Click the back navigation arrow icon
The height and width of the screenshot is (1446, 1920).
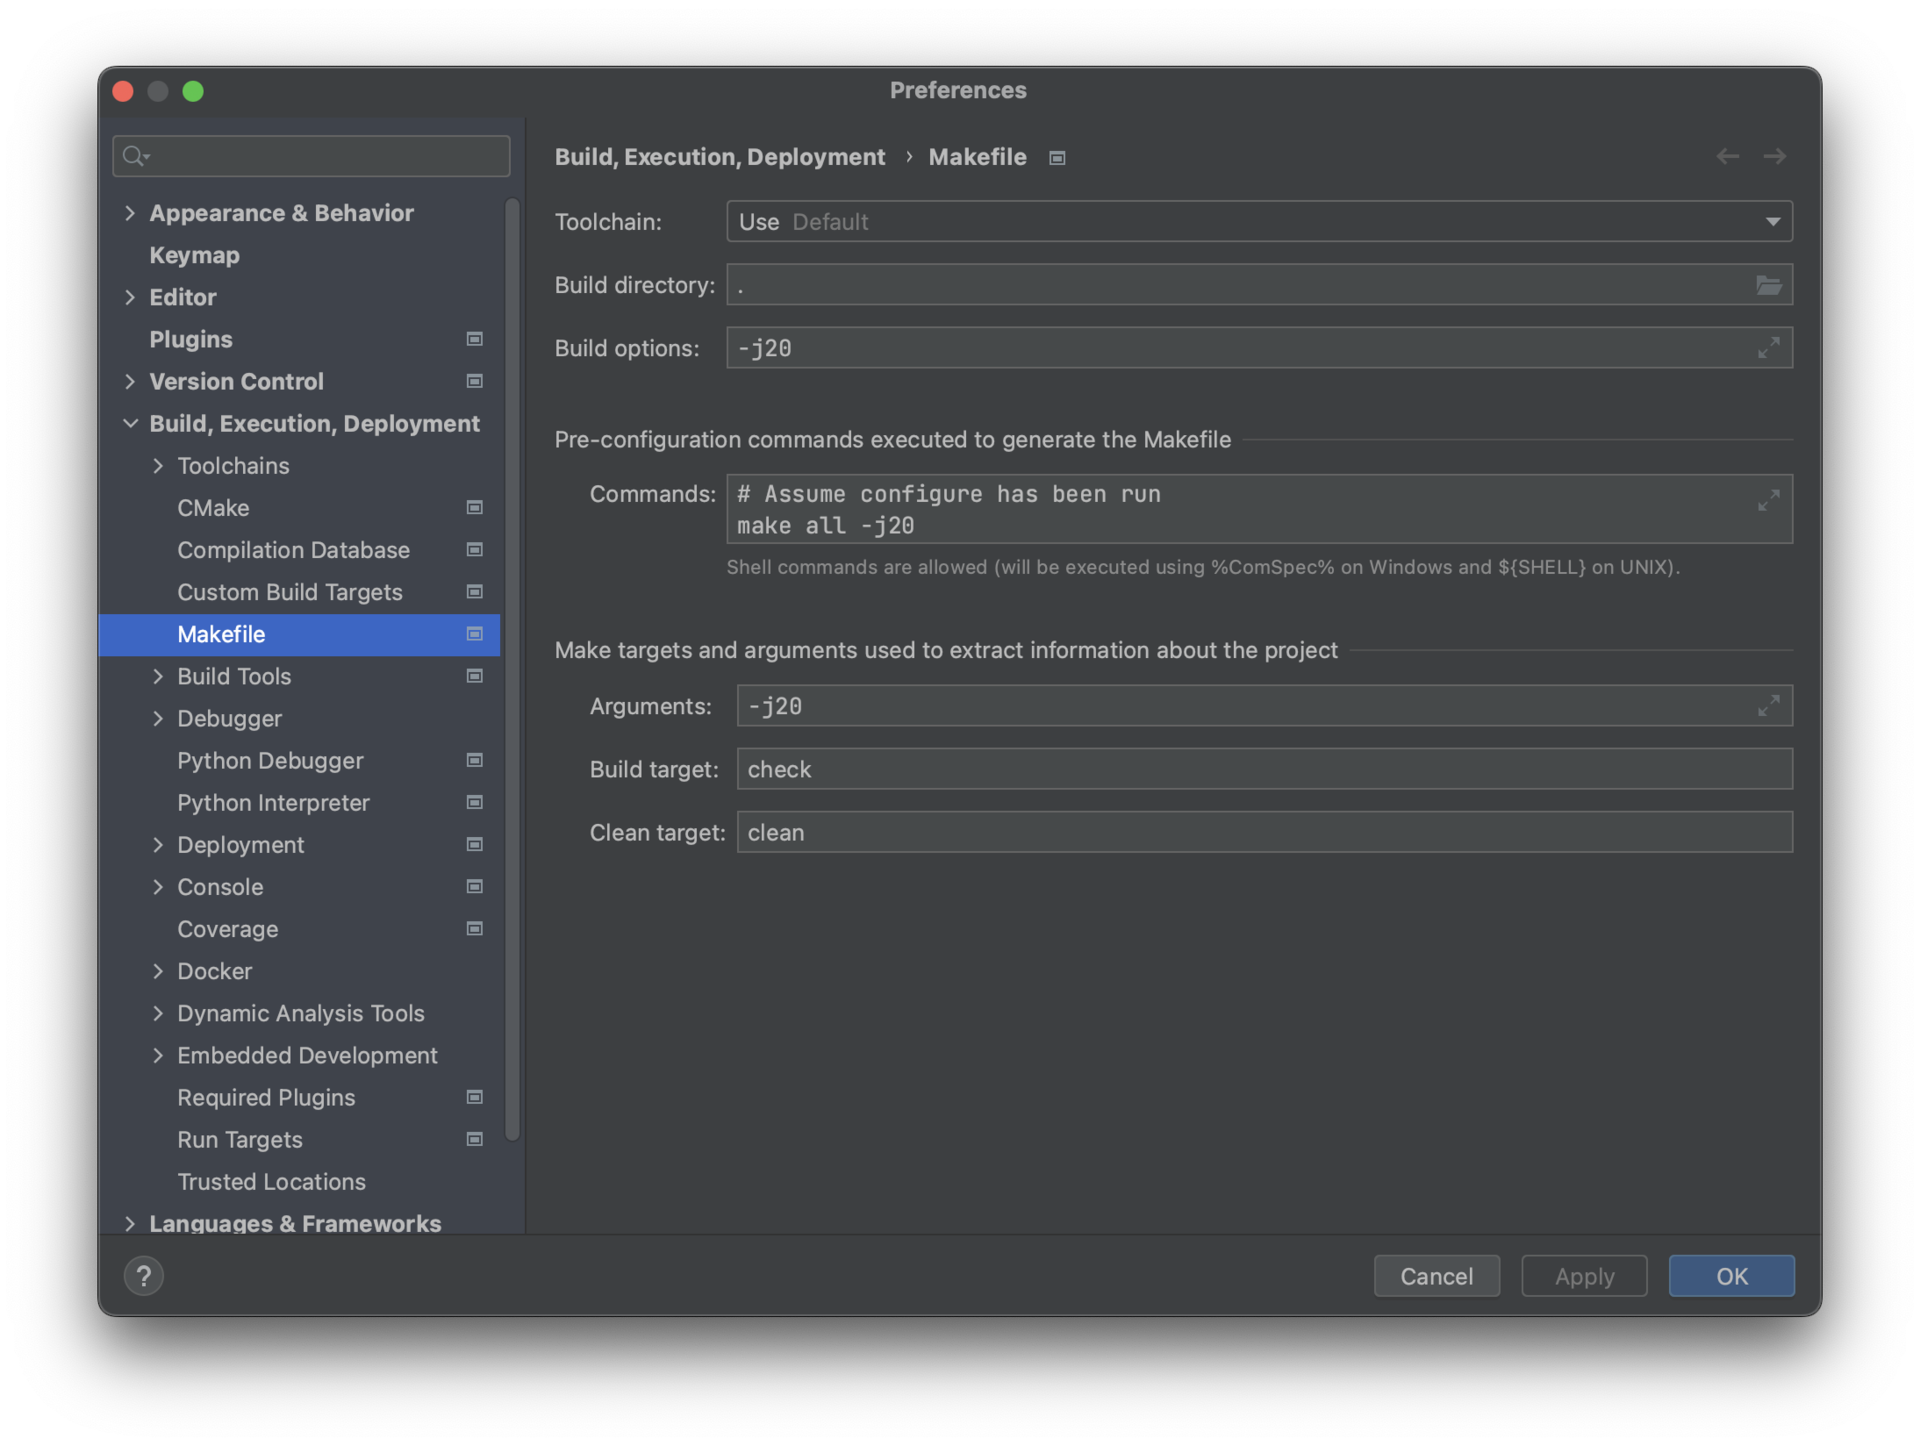point(1727,155)
